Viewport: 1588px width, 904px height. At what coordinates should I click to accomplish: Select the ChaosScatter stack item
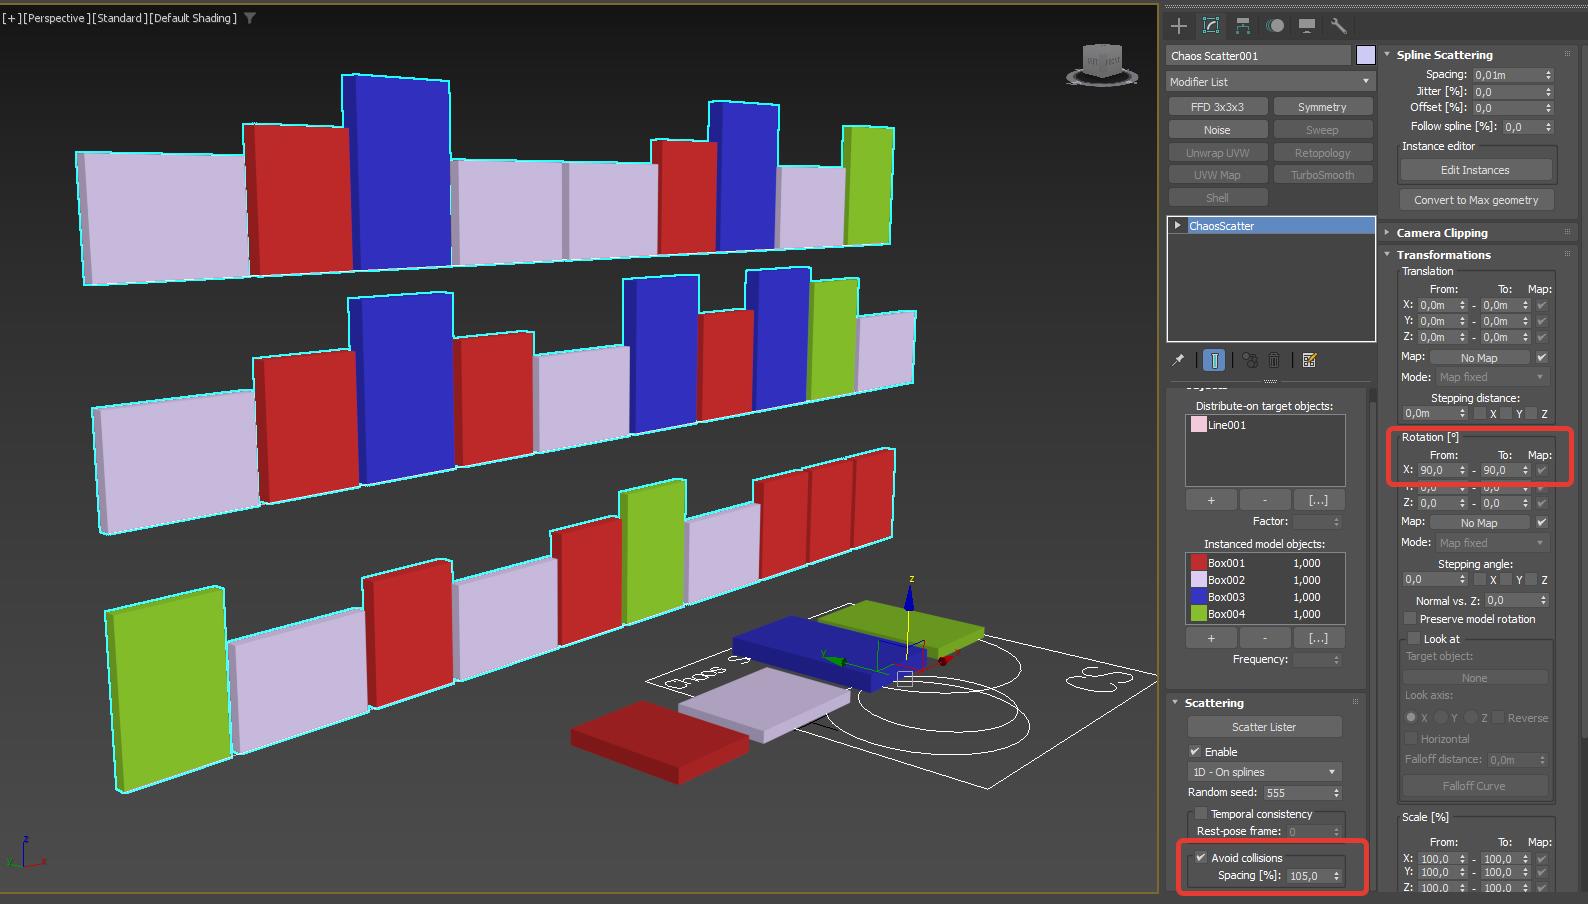1271,226
